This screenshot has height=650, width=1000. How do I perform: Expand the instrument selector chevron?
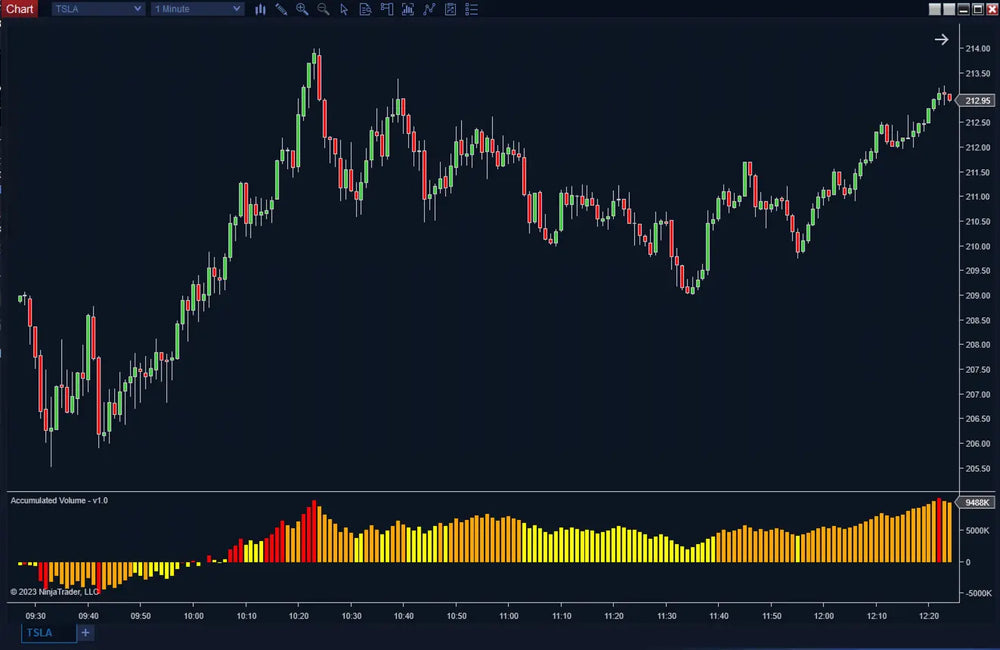138,8
